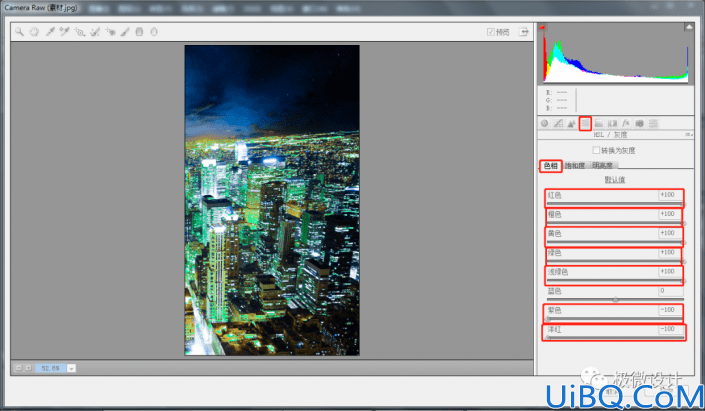The width and height of the screenshot is (705, 411).
Task: Click the 浅绿色 hue slider track
Action: click(x=615, y=281)
